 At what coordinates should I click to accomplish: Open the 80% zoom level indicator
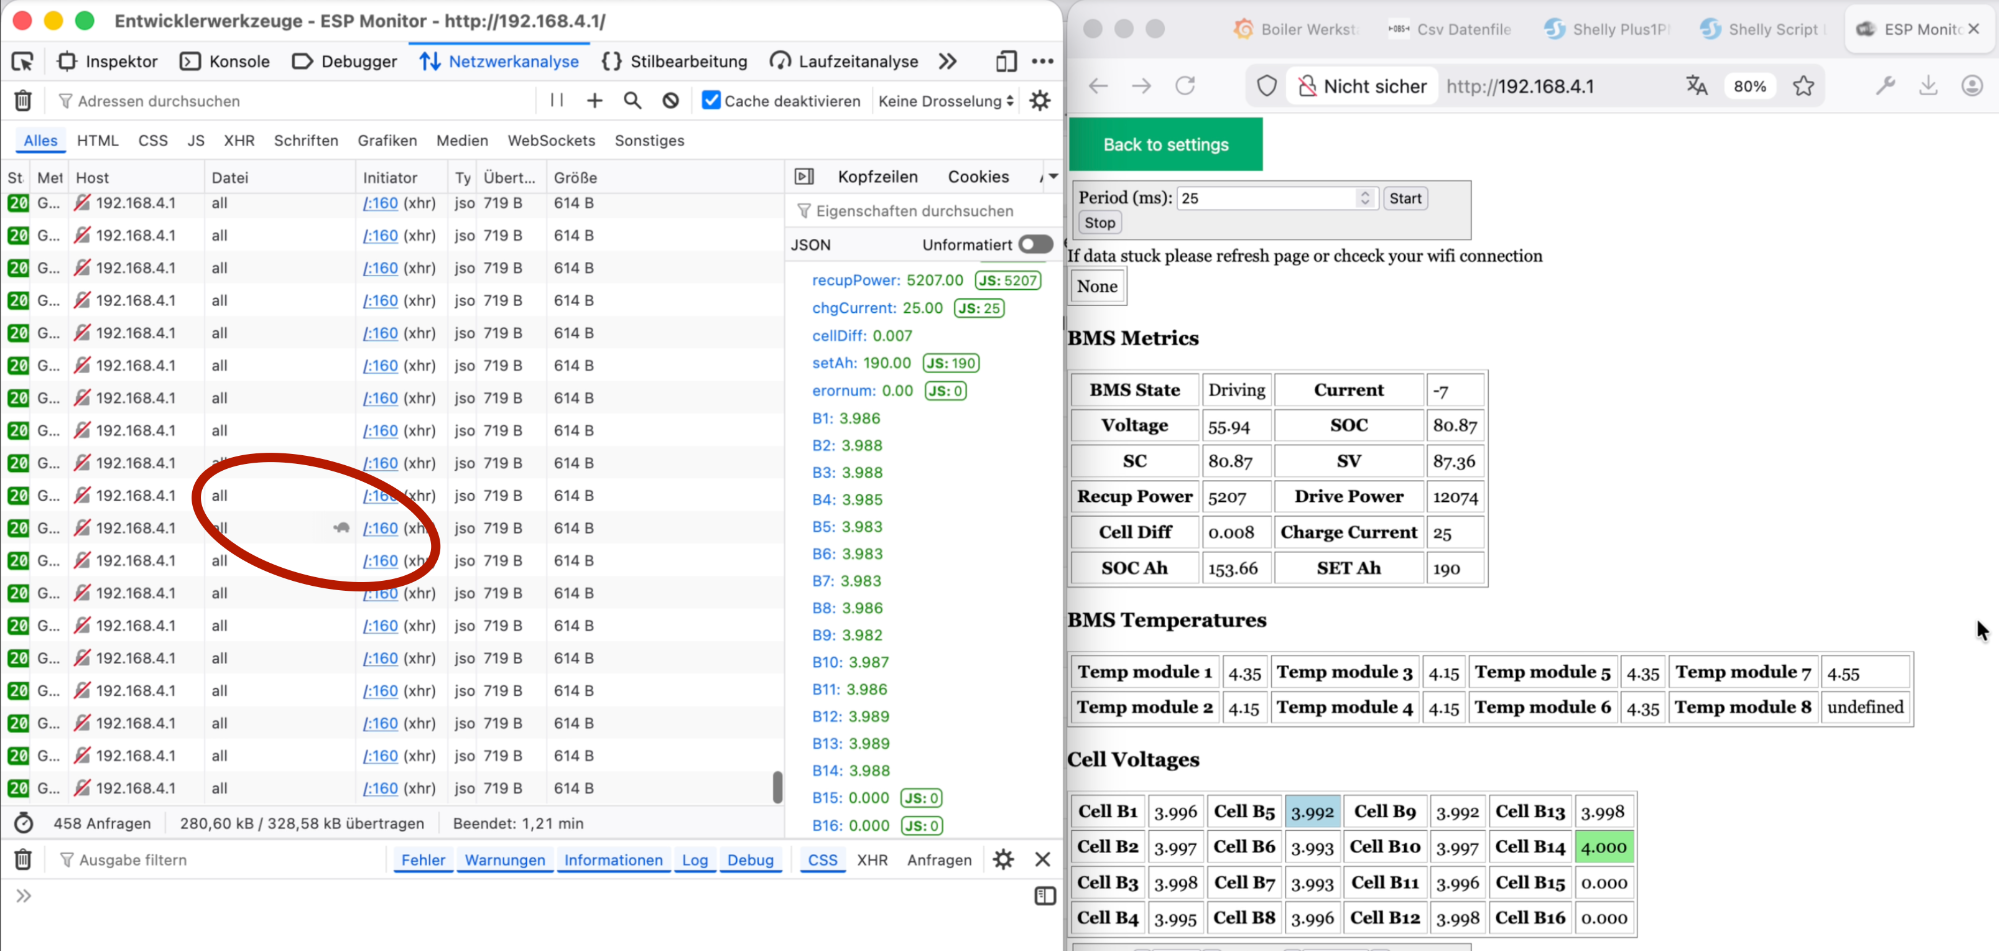click(x=1749, y=86)
